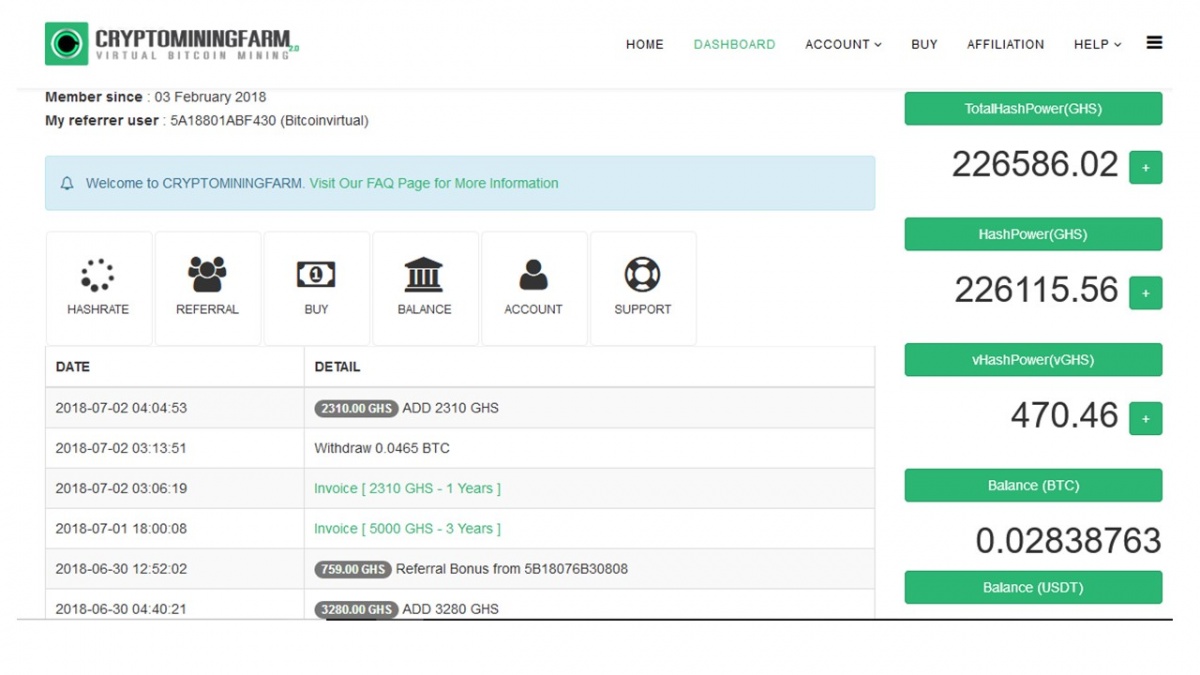Open the SUPPORT lifebuoy icon tile
The image size is (1200, 675).
pos(643,289)
